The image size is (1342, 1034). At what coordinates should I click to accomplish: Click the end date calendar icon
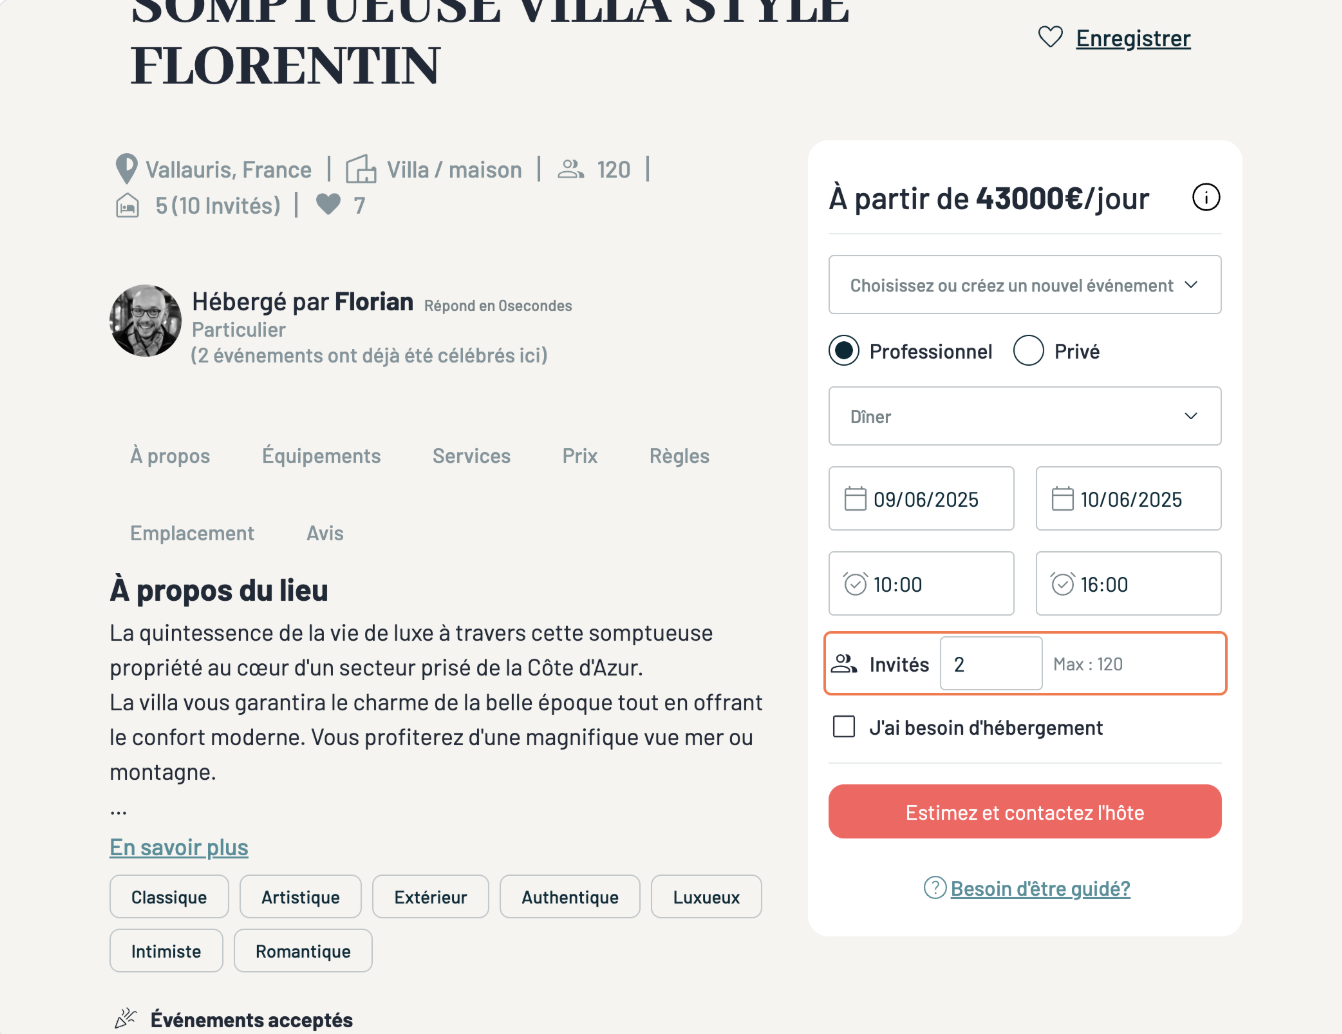point(1062,499)
